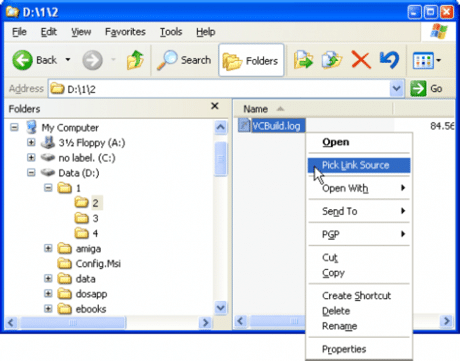The height and width of the screenshot is (361, 460).
Task: Expand the no label (C:) drive node
Action: click(x=31, y=158)
